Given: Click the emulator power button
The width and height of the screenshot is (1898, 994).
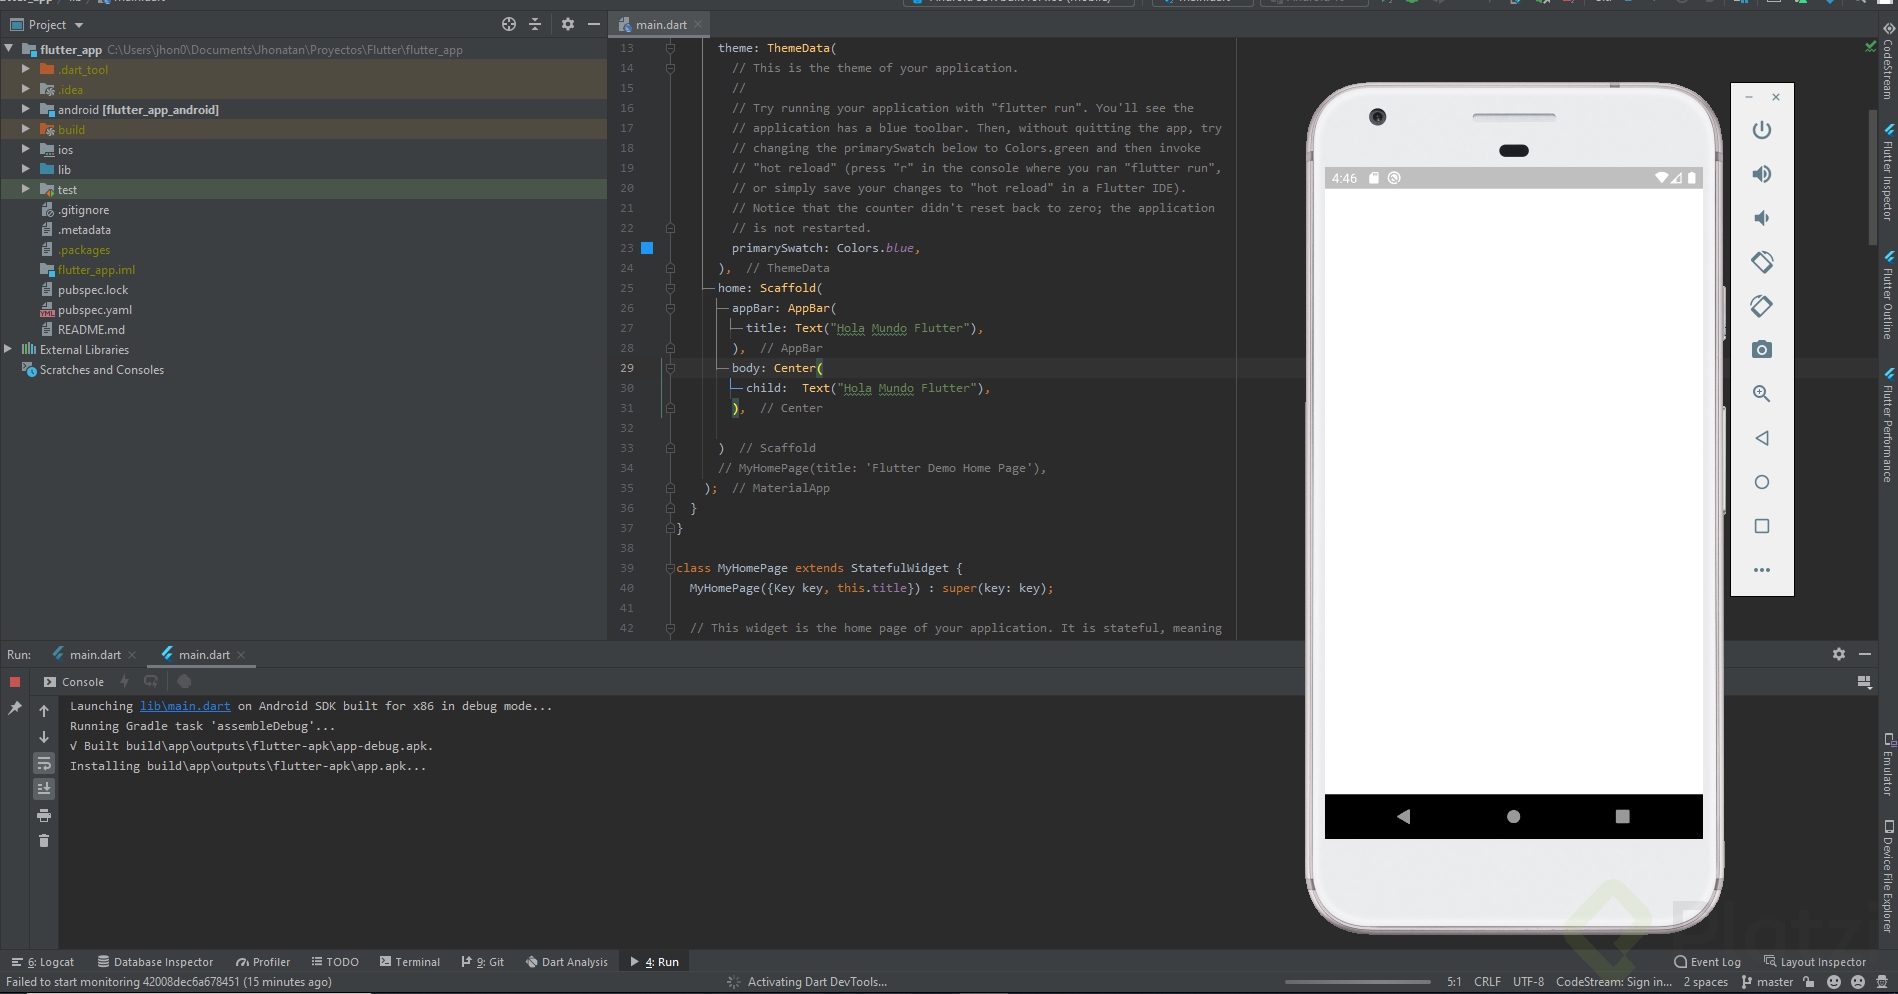Looking at the screenshot, I should point(1762,130).
